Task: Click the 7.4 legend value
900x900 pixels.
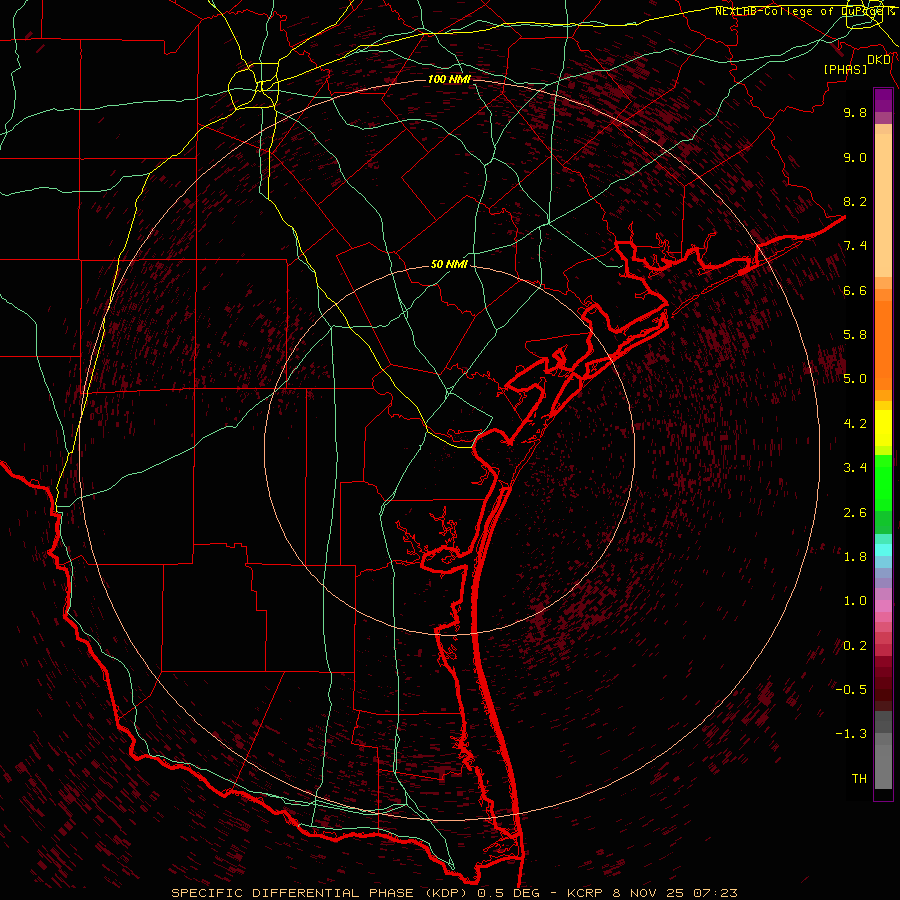Action: click(855, 246)
